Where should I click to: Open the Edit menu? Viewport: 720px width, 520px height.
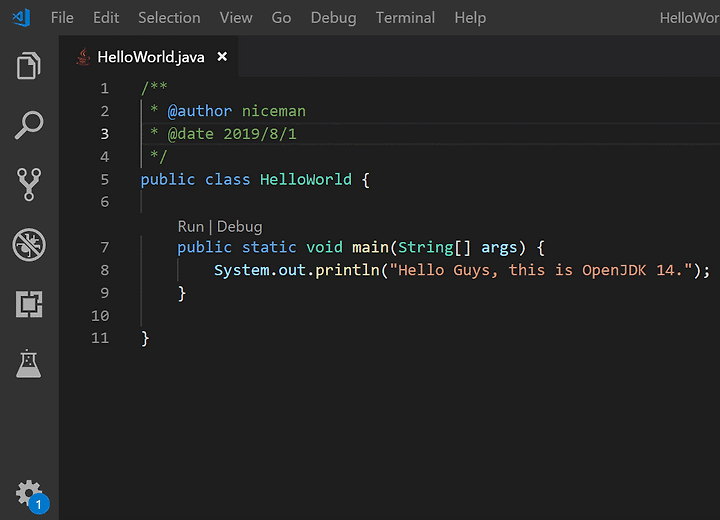point(106,18)
